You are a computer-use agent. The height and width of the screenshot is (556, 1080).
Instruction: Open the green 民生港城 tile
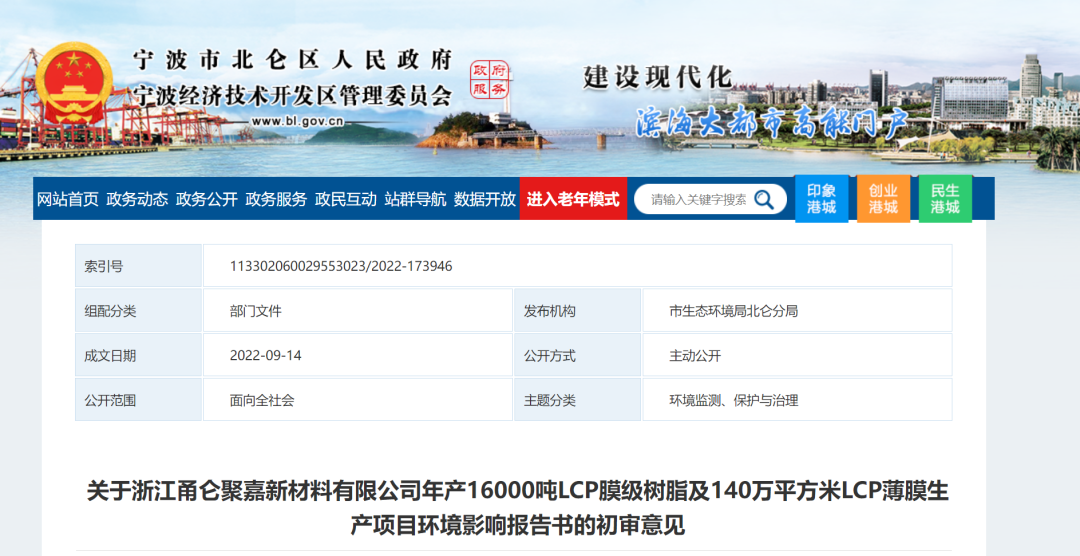(x=945, y=199)
